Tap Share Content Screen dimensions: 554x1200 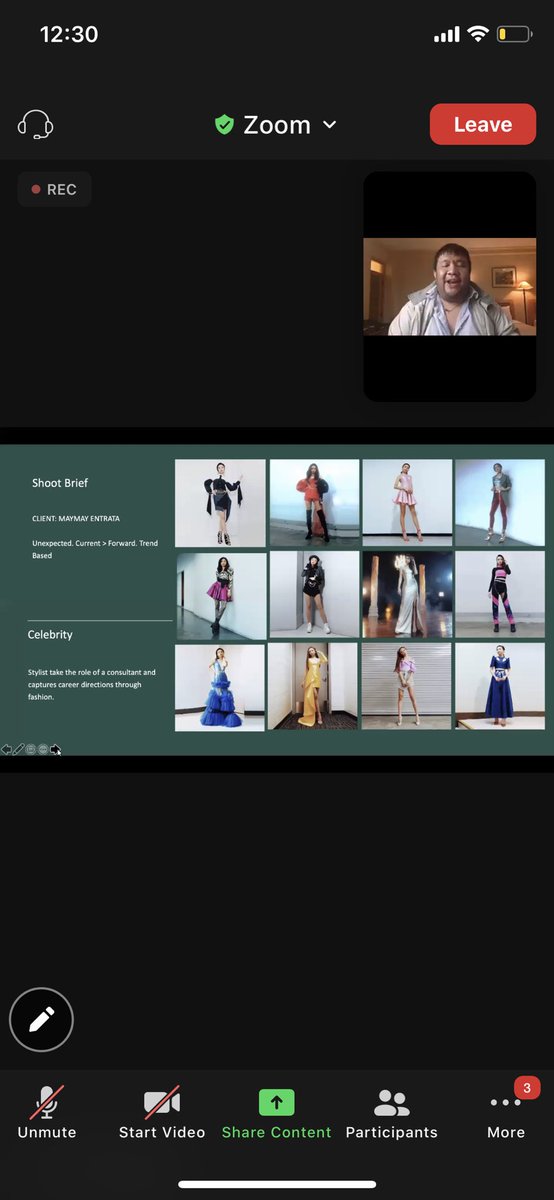click(276, 1112)
